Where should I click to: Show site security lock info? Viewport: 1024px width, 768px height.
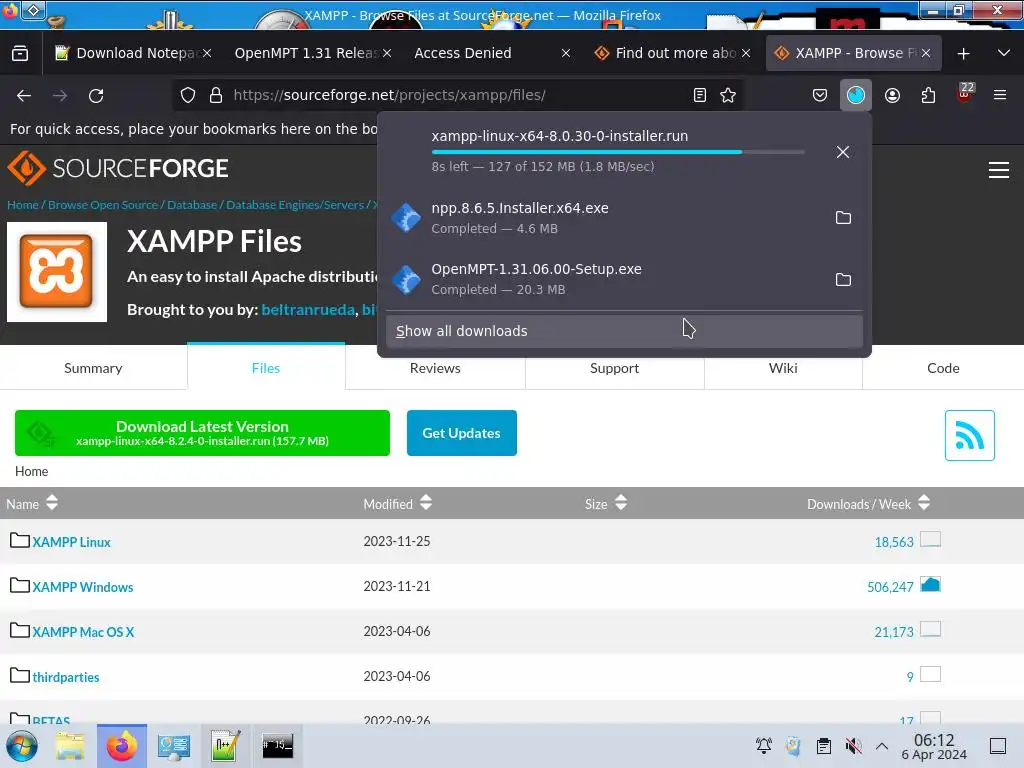[216, 95]
